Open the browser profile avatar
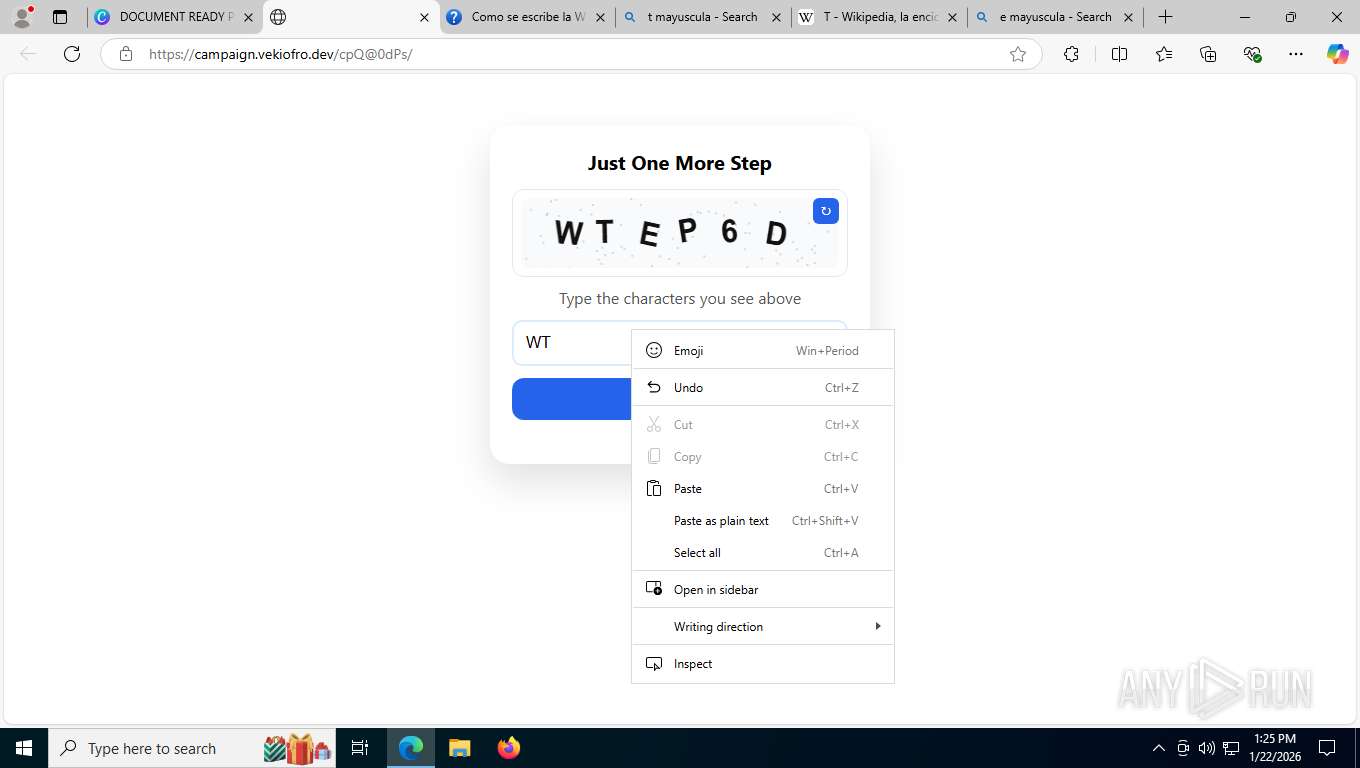 pyautogui.click(x=22, y=17)
